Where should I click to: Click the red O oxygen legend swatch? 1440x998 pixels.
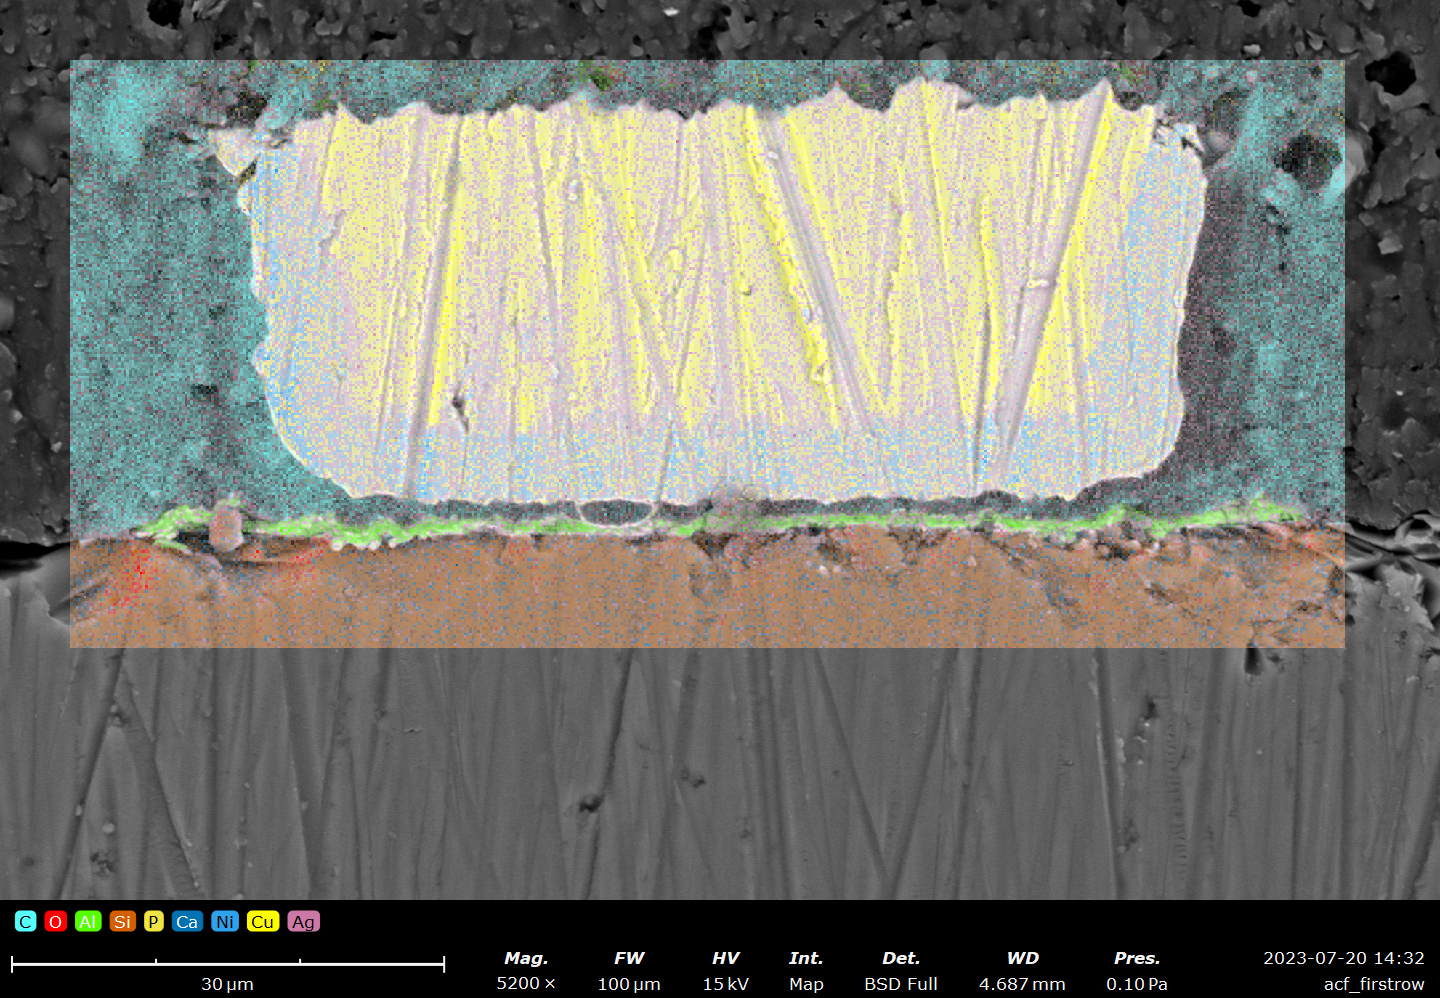pyautogui.click(x=56, y=921)
